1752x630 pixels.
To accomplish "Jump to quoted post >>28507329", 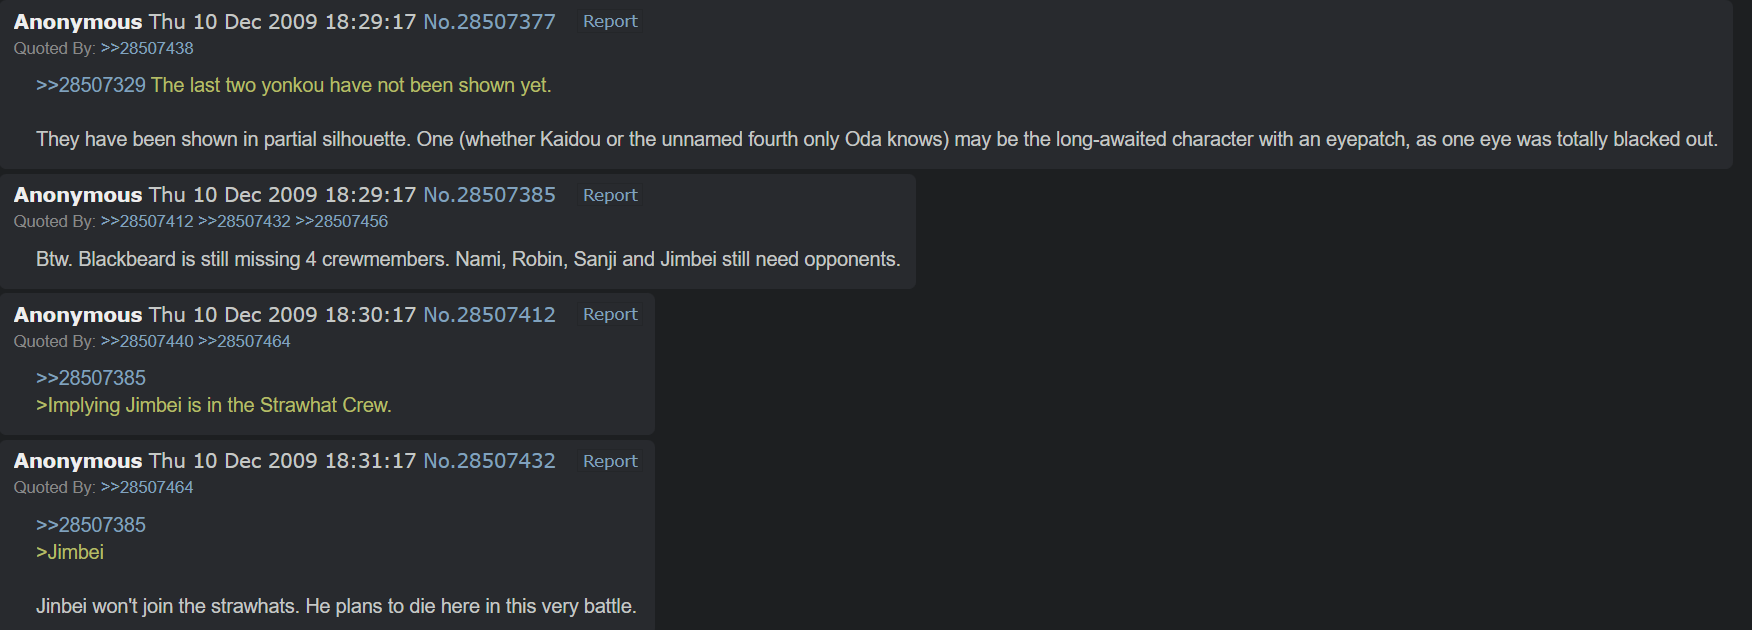I will (x=91, y=86).
